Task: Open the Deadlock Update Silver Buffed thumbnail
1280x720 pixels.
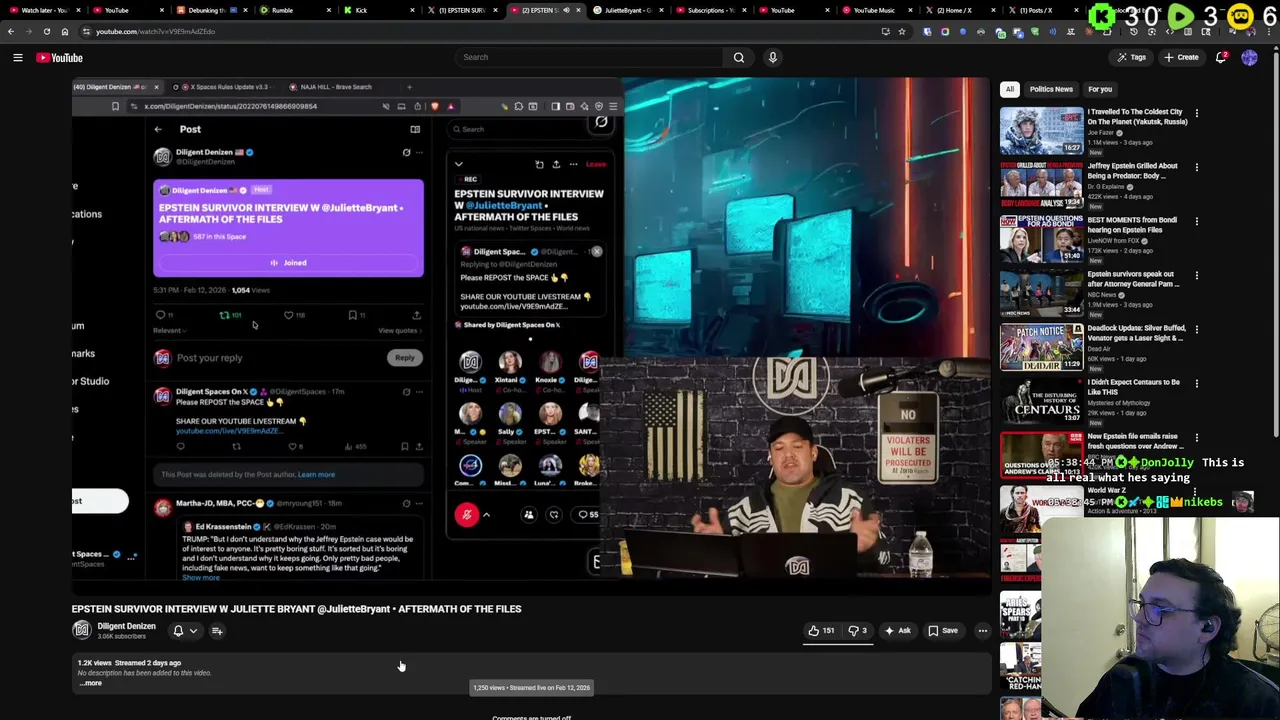Action: point(1041,346)
